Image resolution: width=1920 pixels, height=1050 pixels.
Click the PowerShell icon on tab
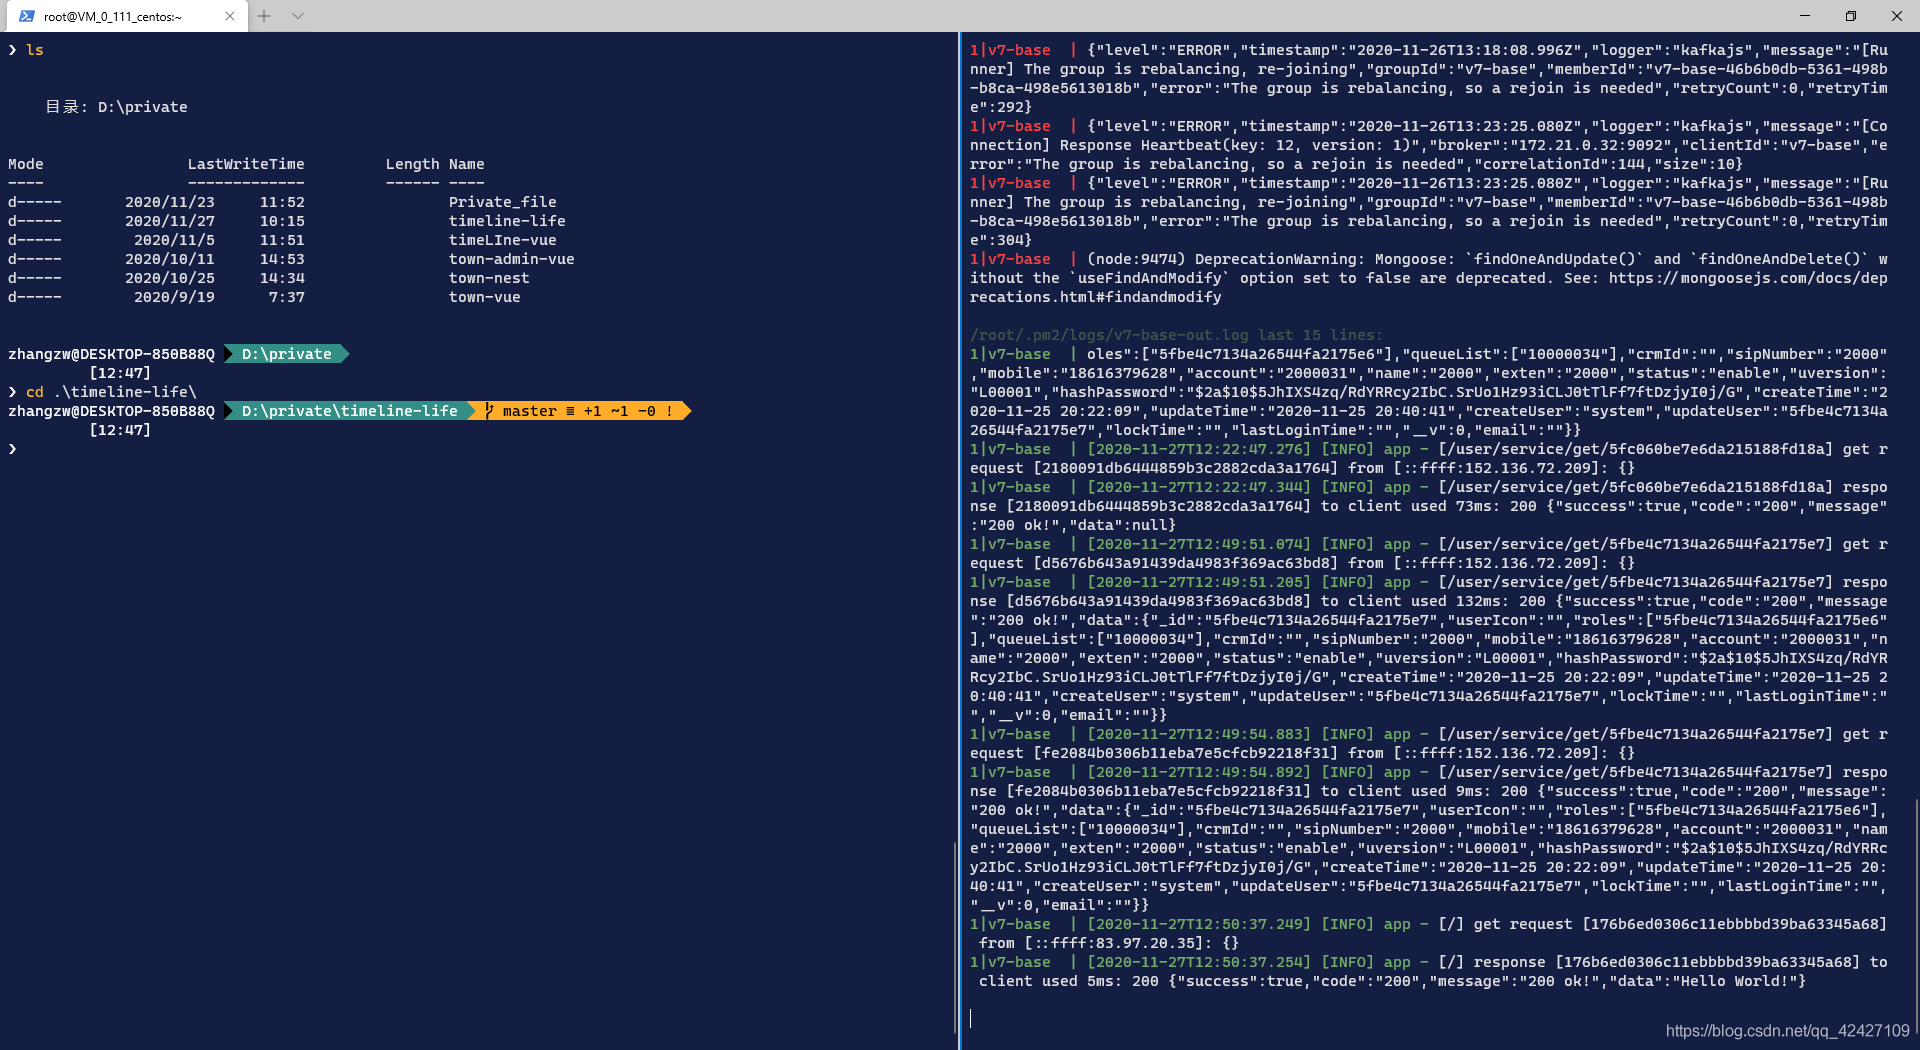point(27,16)
